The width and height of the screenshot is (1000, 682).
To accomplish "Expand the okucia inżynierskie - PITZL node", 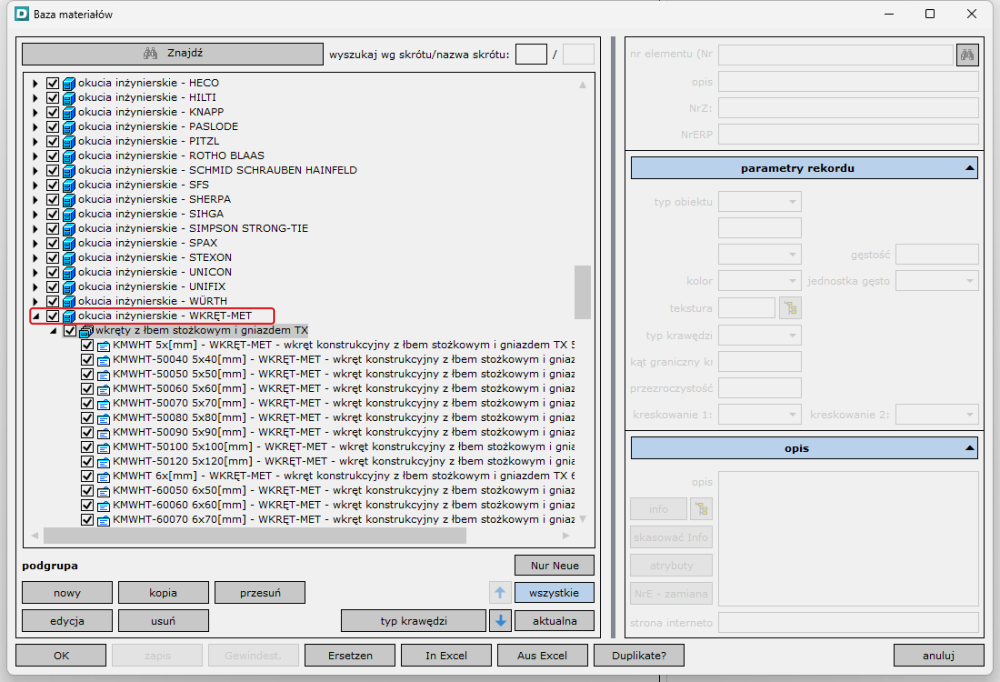I will [35, 141].
